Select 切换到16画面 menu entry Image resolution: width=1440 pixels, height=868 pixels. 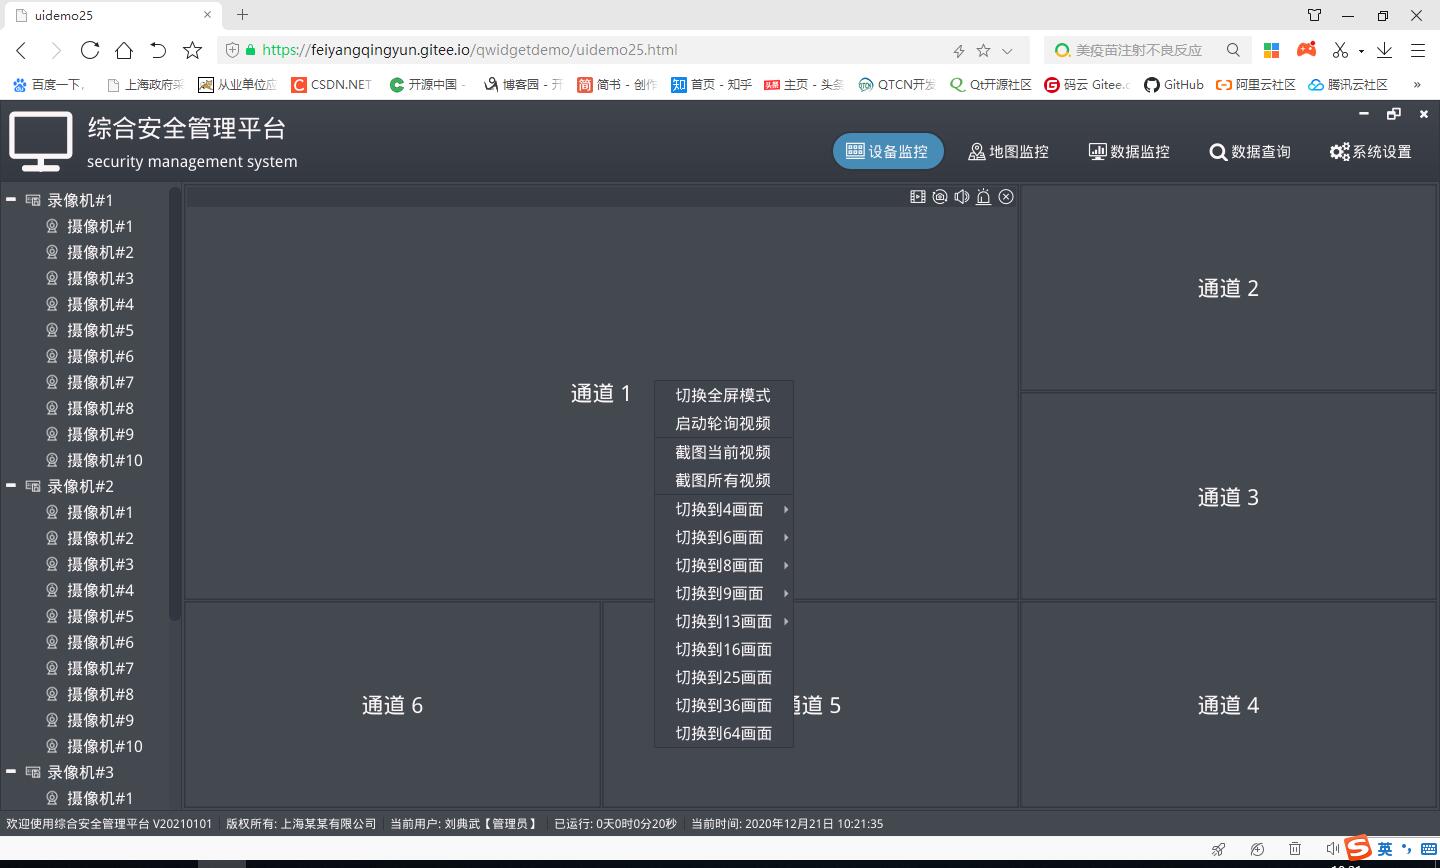[x=723, y=649]
